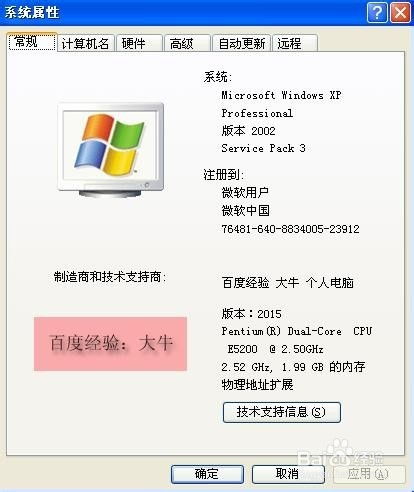The width and height of the screenshot is (414, 492).
Task: Go to the 自动更新 tab
Action: pyautogui.click(x=241, y=43)
